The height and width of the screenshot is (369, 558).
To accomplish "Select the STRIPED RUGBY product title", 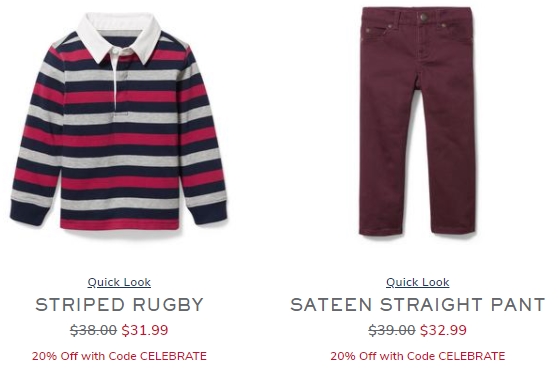I will 119,305.
